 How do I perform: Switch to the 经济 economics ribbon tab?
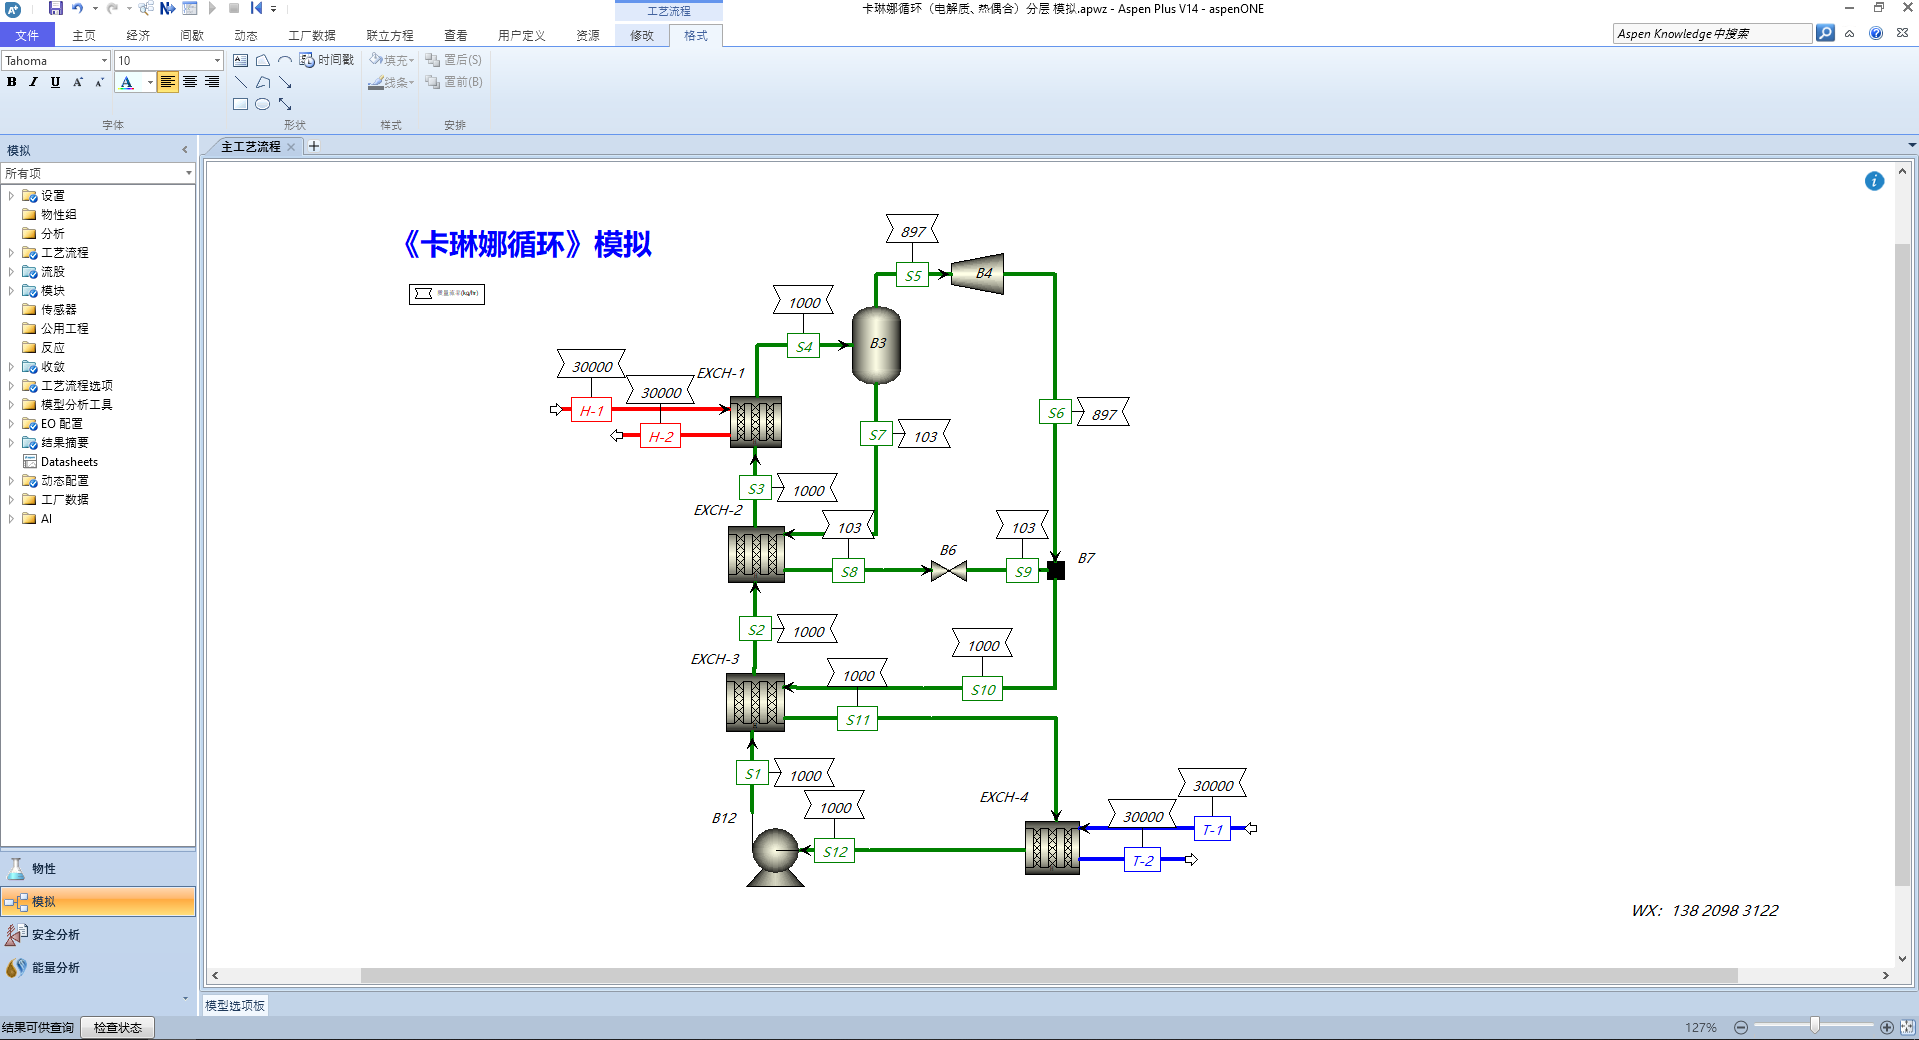(x=138, y=35)
